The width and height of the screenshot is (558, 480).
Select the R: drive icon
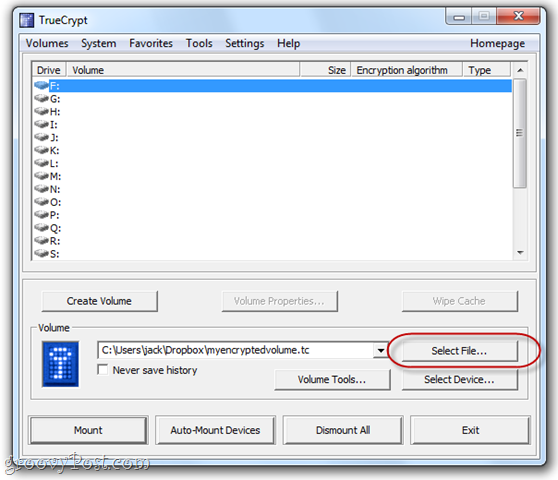tap(41, 241)
